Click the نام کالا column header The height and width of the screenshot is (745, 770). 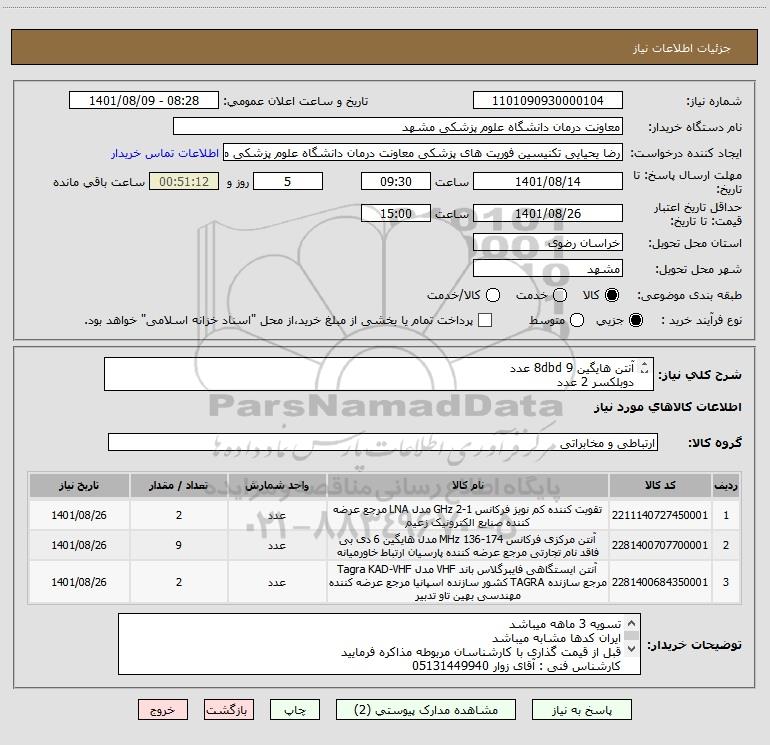point(468,486)
